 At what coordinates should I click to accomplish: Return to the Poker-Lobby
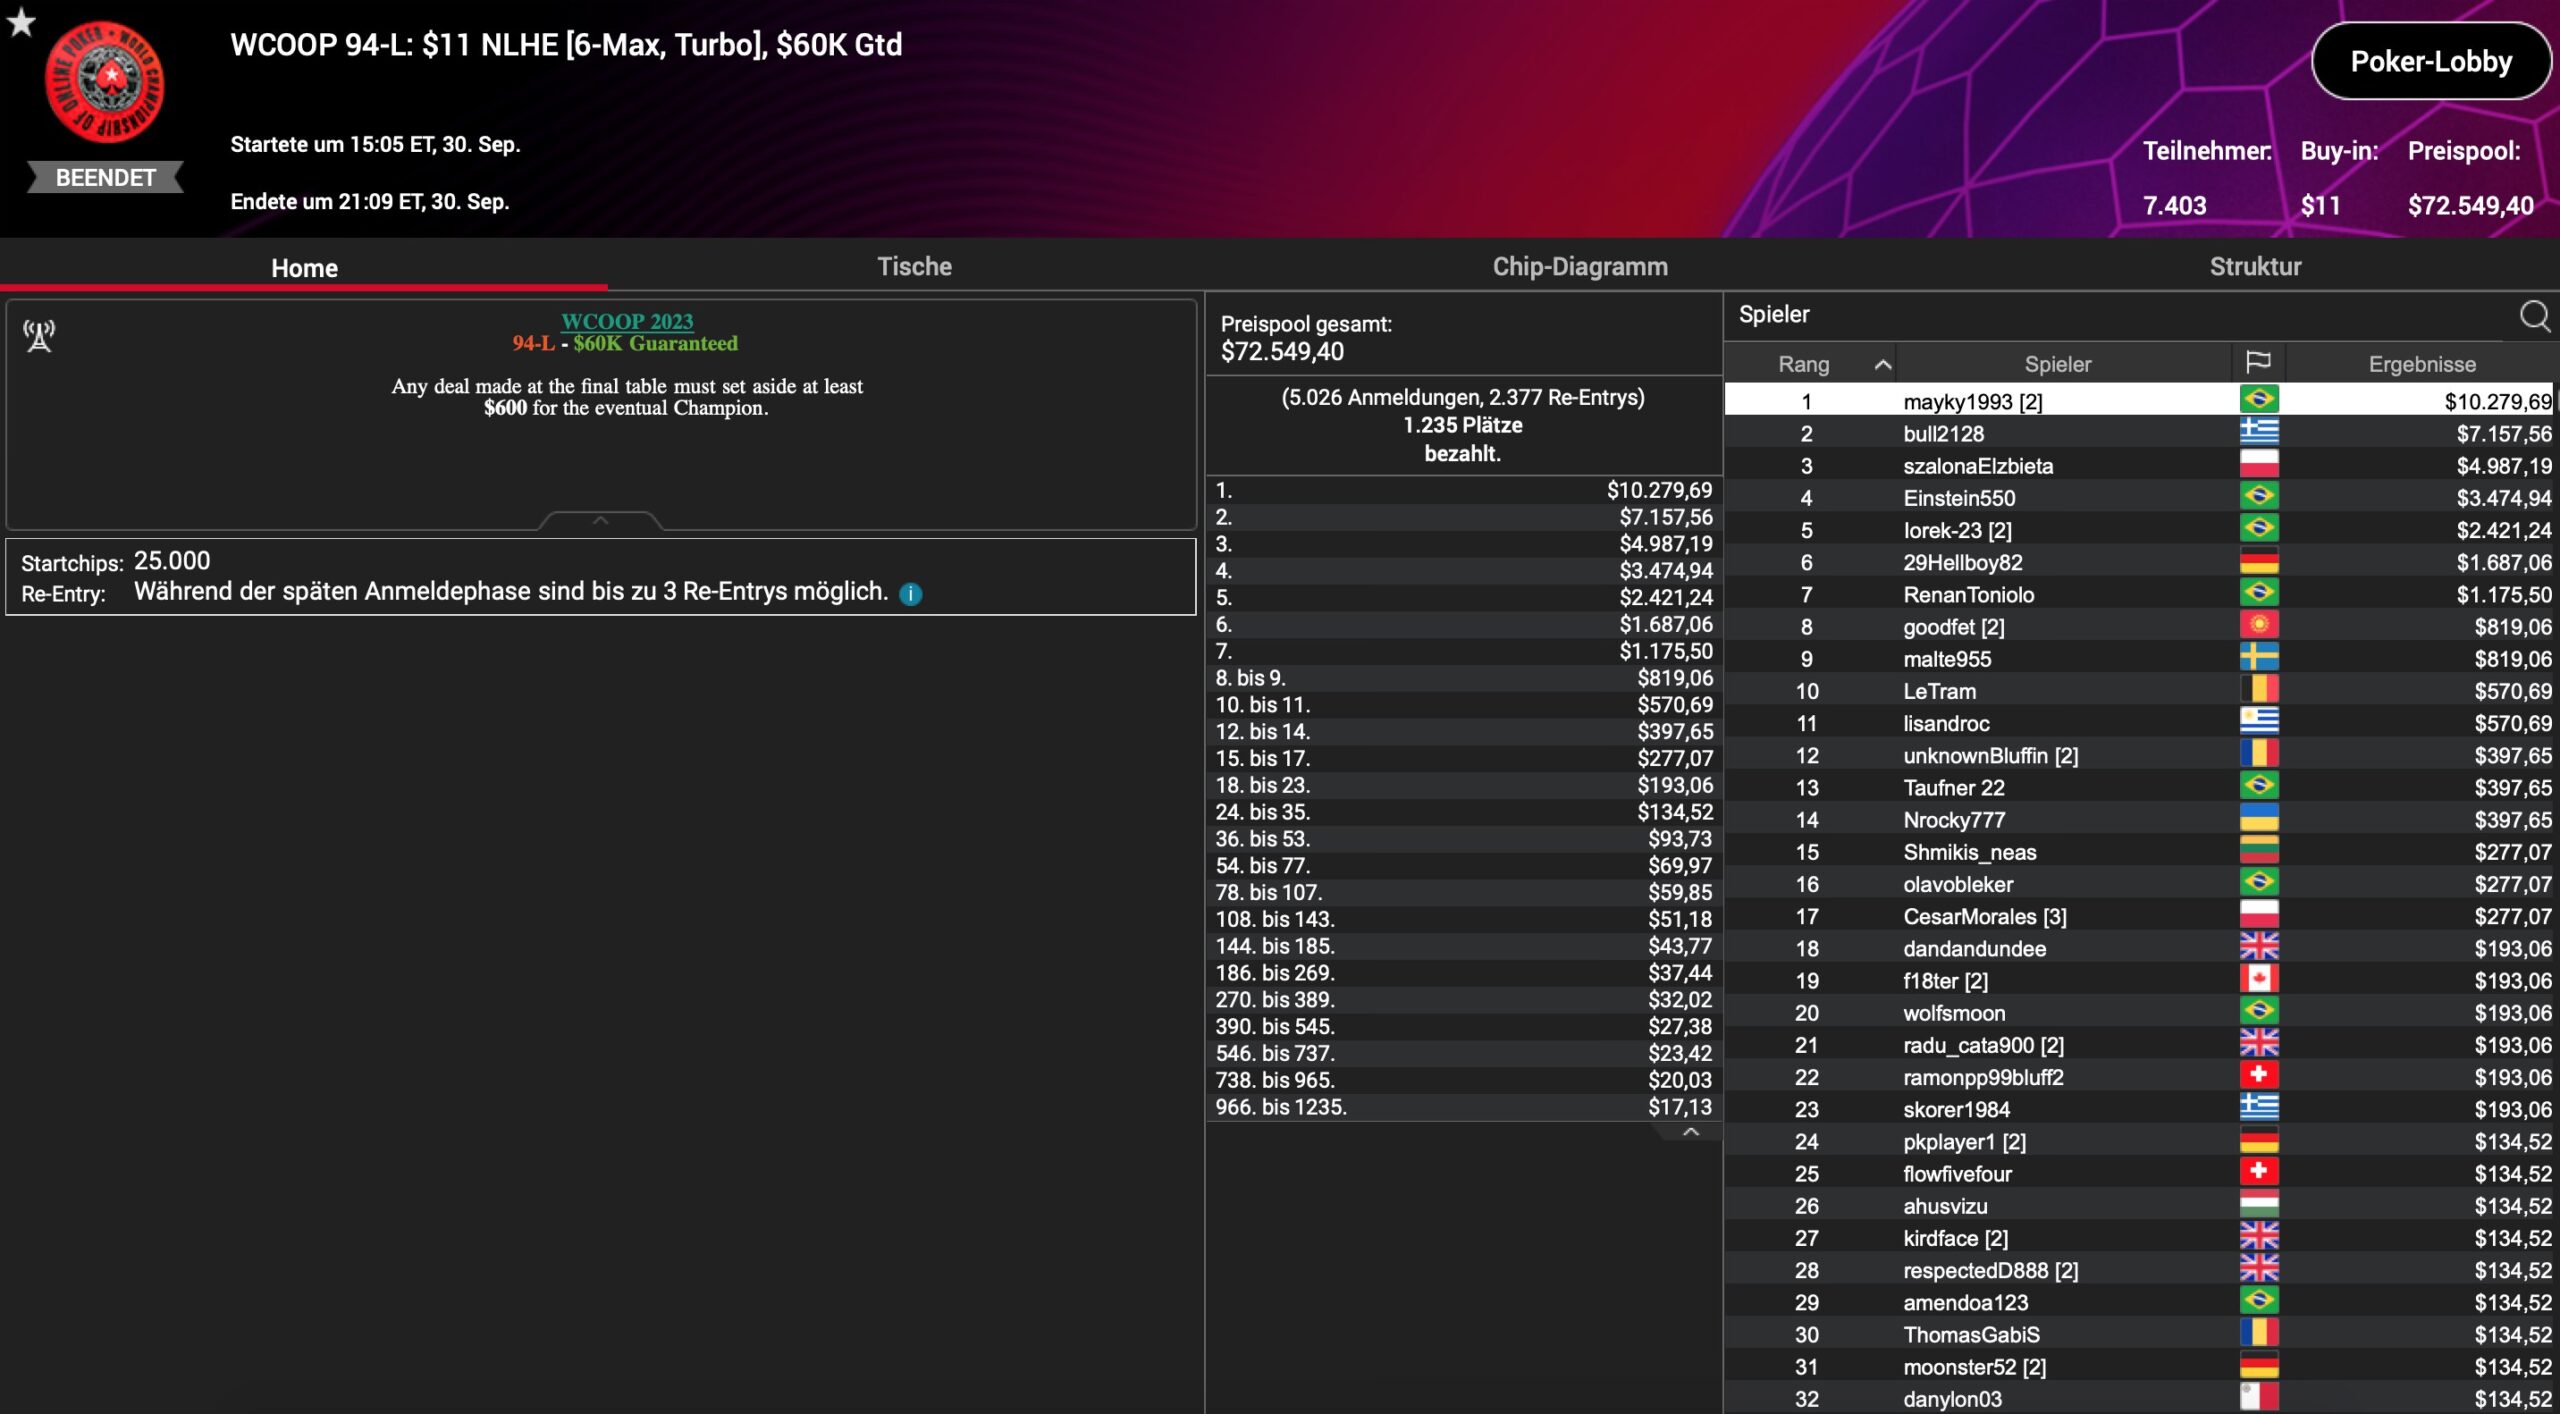point(2431,62)
